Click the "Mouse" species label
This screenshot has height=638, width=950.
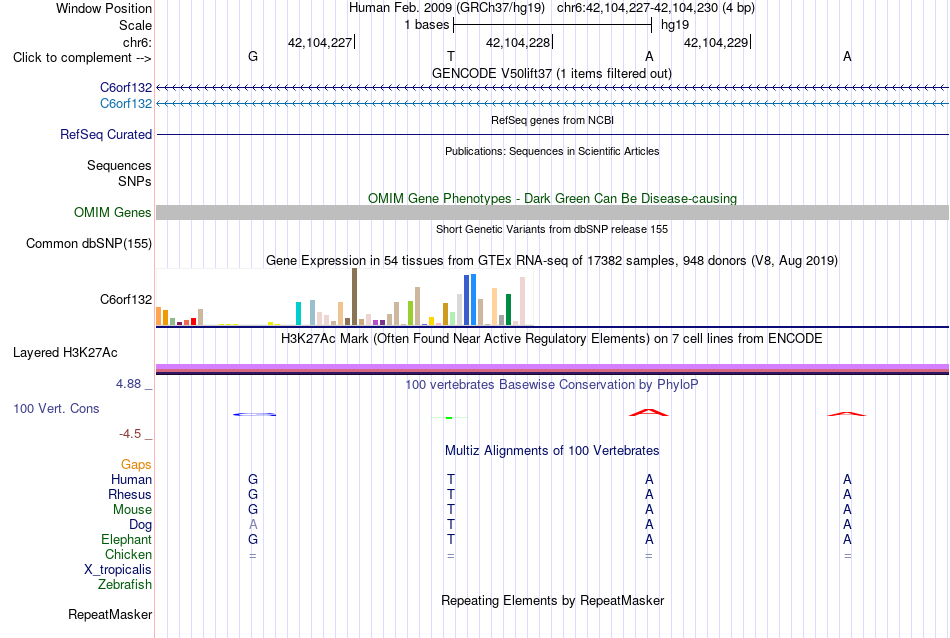(132, 510)
